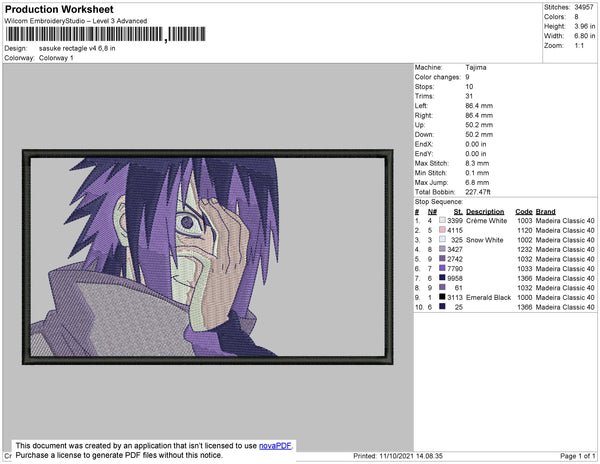The height and width of the screenshot is (464, 600).
Task: Click the Machine value 'Tajima'
Action: coord(476,67)
